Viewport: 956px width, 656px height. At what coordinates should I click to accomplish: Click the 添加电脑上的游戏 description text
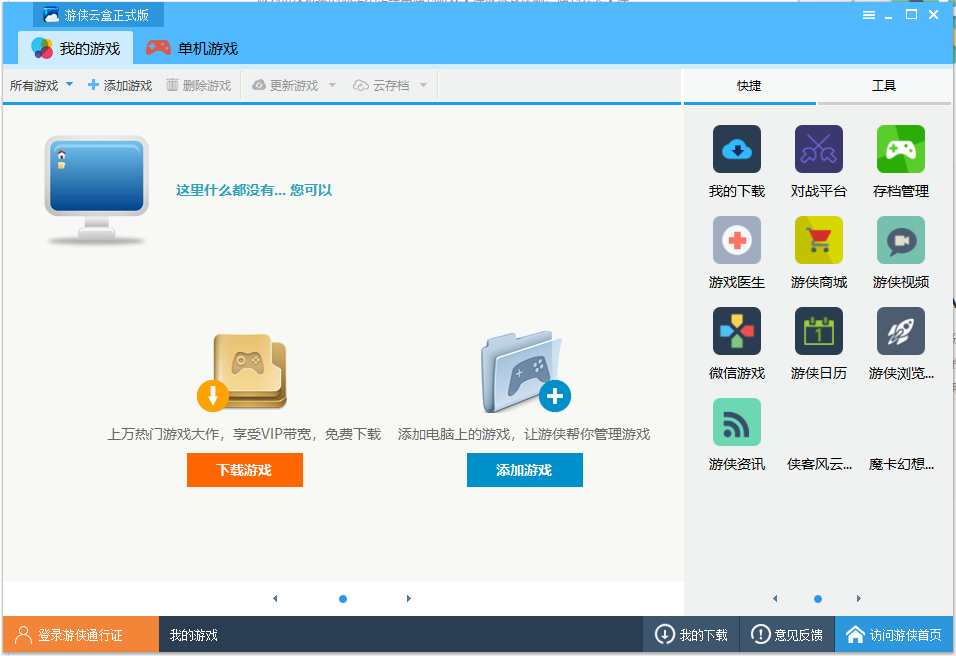(x=524, y=434)
